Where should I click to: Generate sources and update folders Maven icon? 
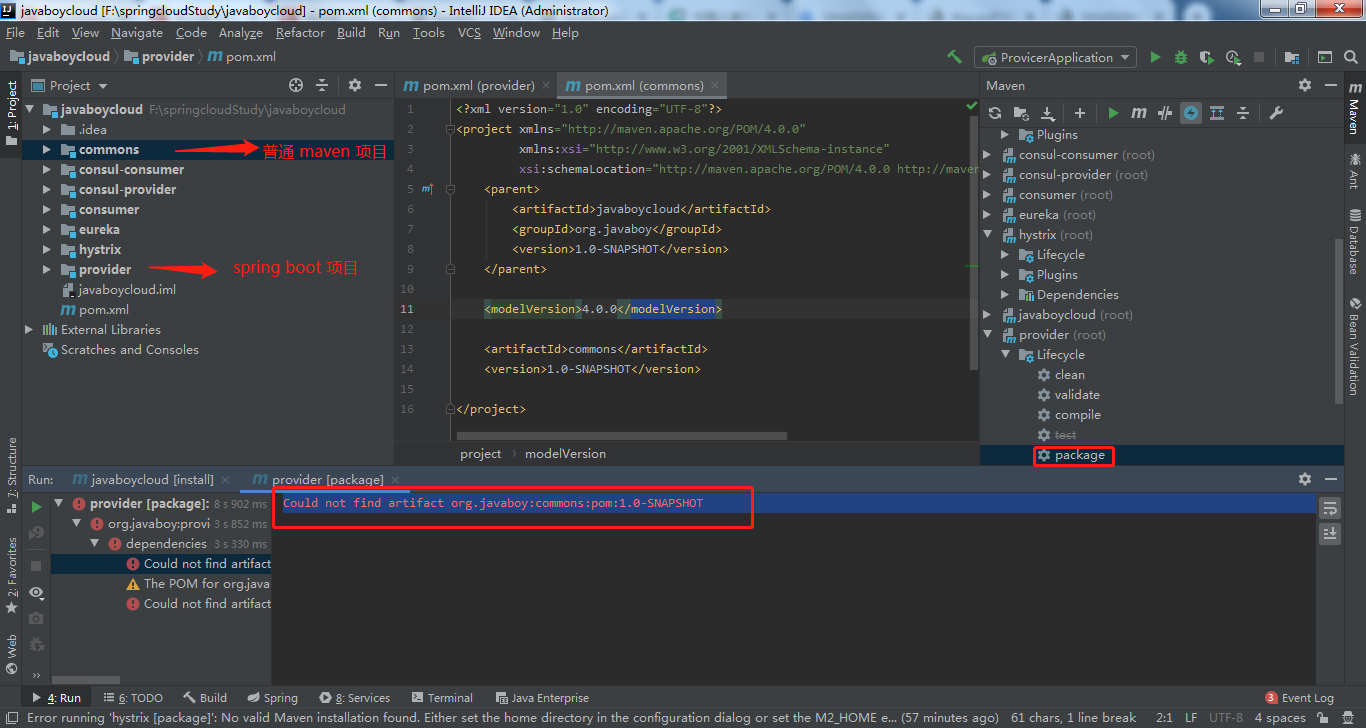click(x=1020, y=113)
